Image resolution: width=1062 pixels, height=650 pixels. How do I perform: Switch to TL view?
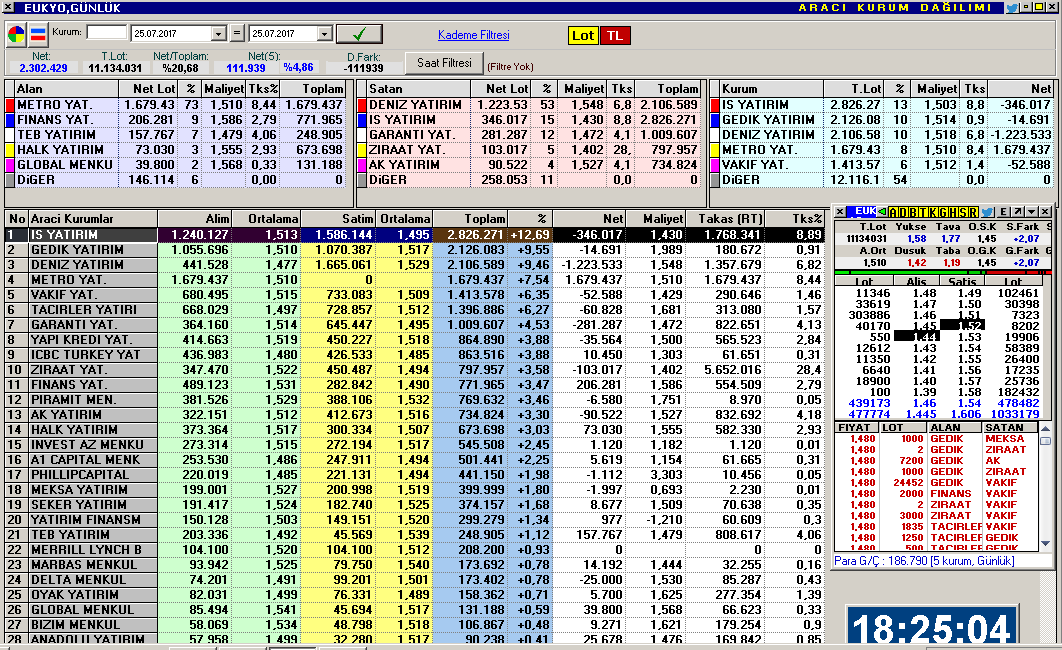tap(614, 35)
